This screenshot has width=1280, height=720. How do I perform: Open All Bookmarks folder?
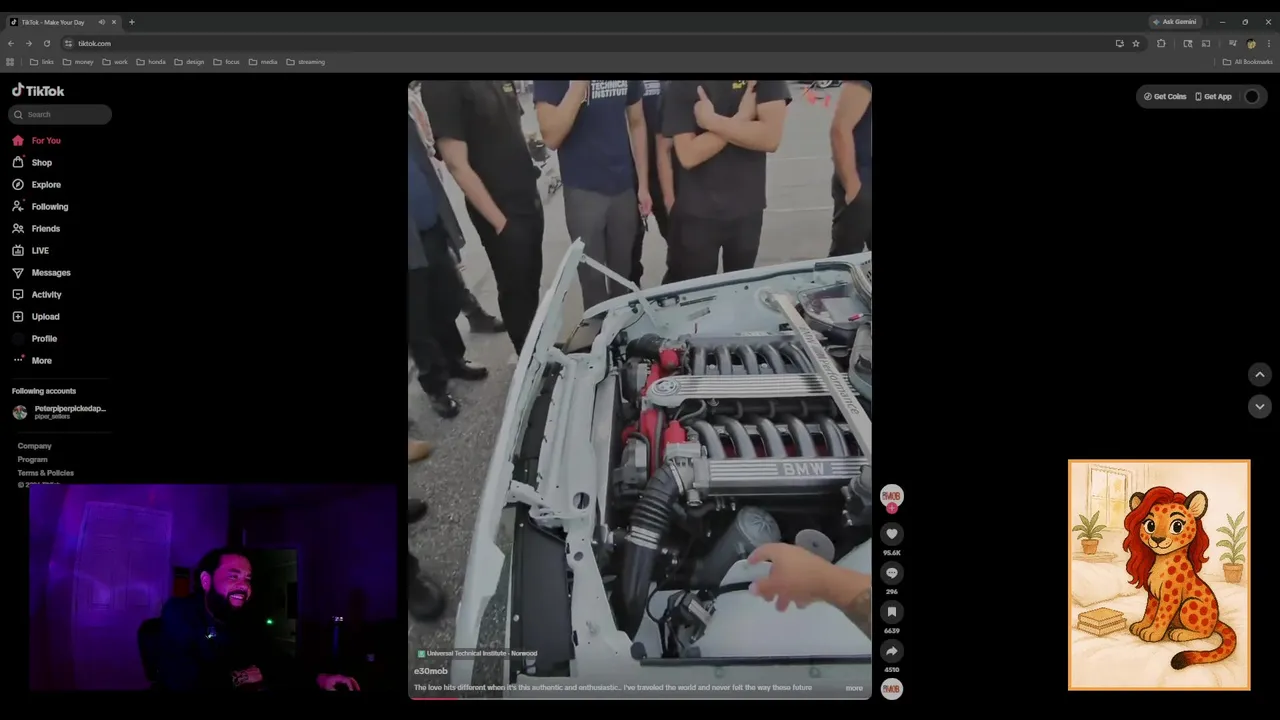tap(1248, 62)
